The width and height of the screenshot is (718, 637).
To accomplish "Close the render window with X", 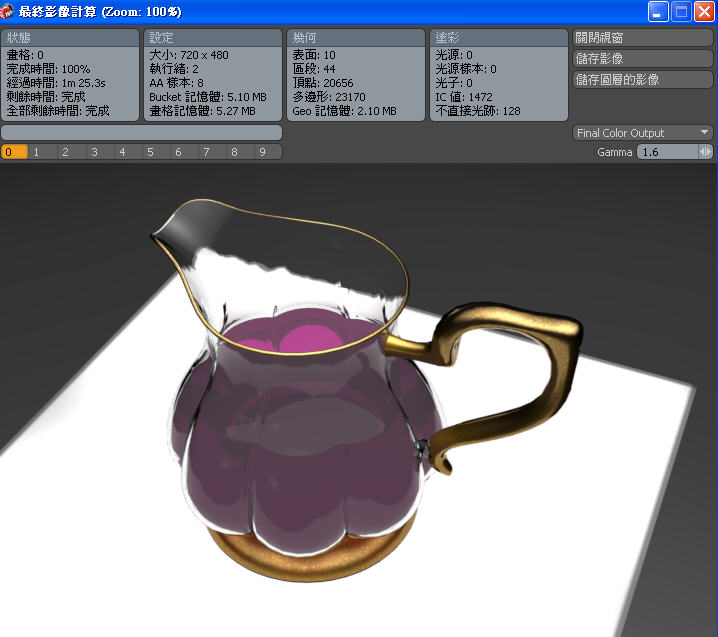I will [704, 11].
